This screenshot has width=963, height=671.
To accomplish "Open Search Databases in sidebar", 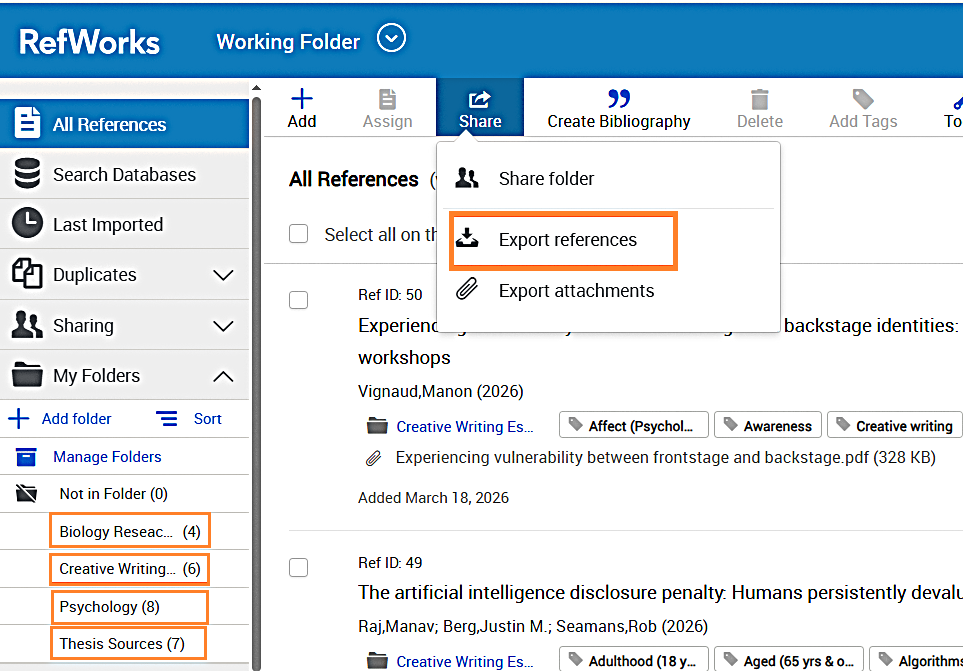I will [124, 175].
